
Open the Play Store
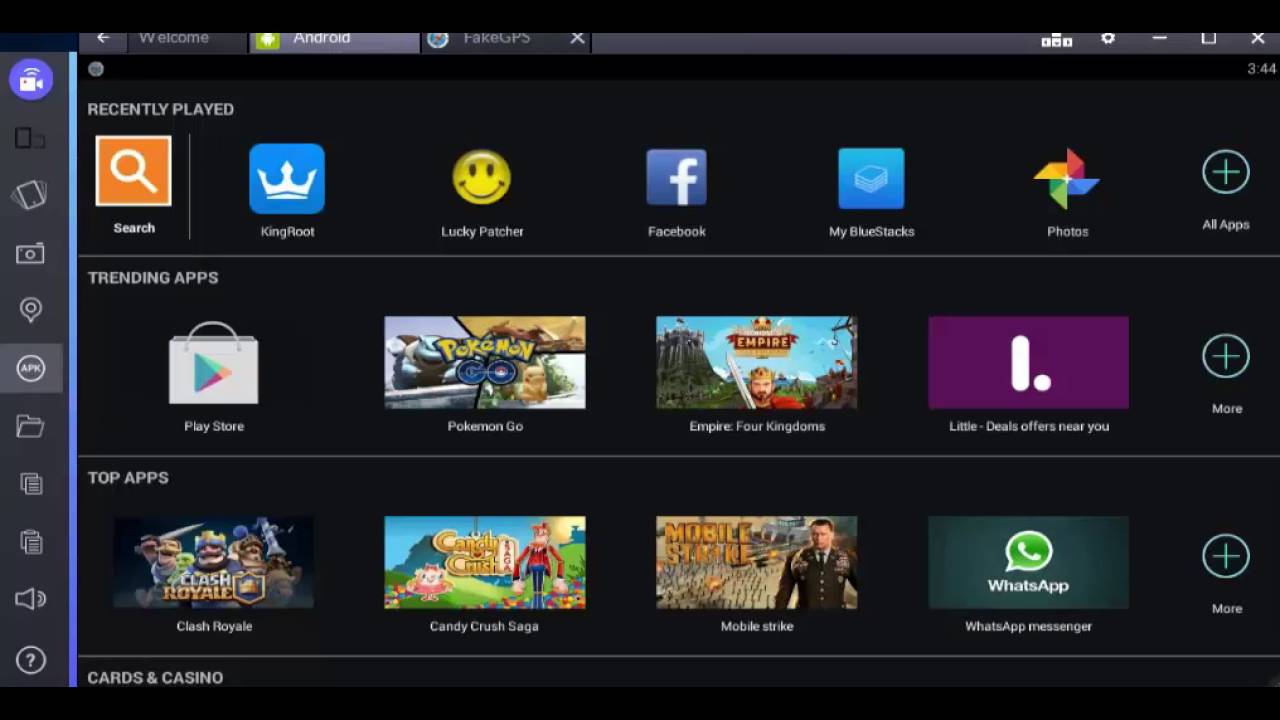tap(213, 363)
